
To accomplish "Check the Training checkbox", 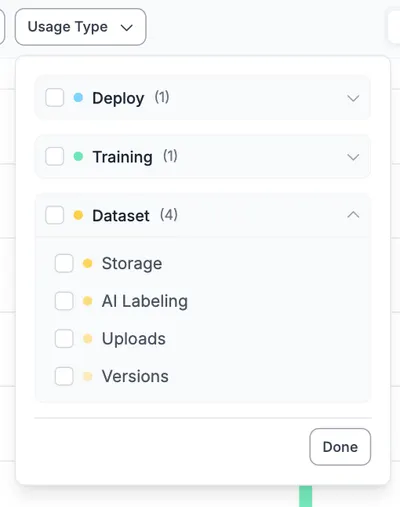I will pyautogui.click(x=55, y=156).
